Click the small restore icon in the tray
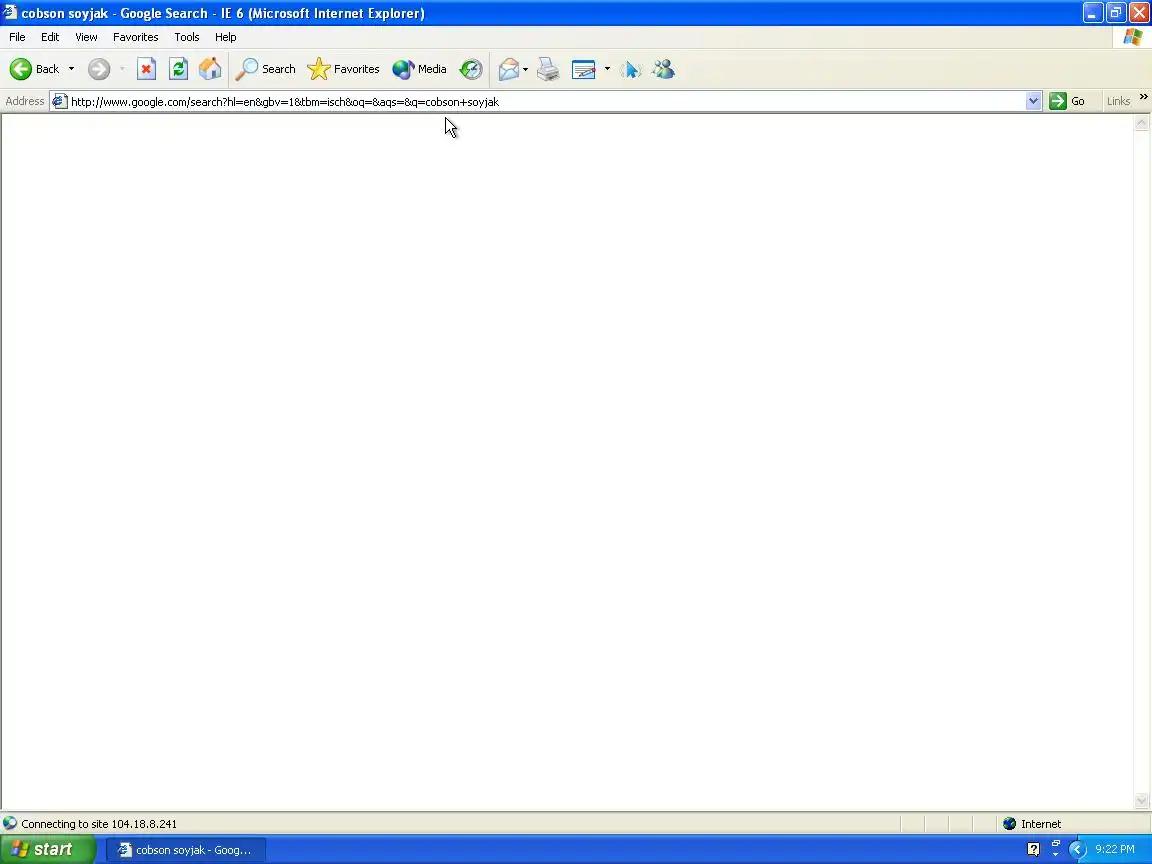The width and height of the screenshot is (1152, 864). [x=1056, y=844]
